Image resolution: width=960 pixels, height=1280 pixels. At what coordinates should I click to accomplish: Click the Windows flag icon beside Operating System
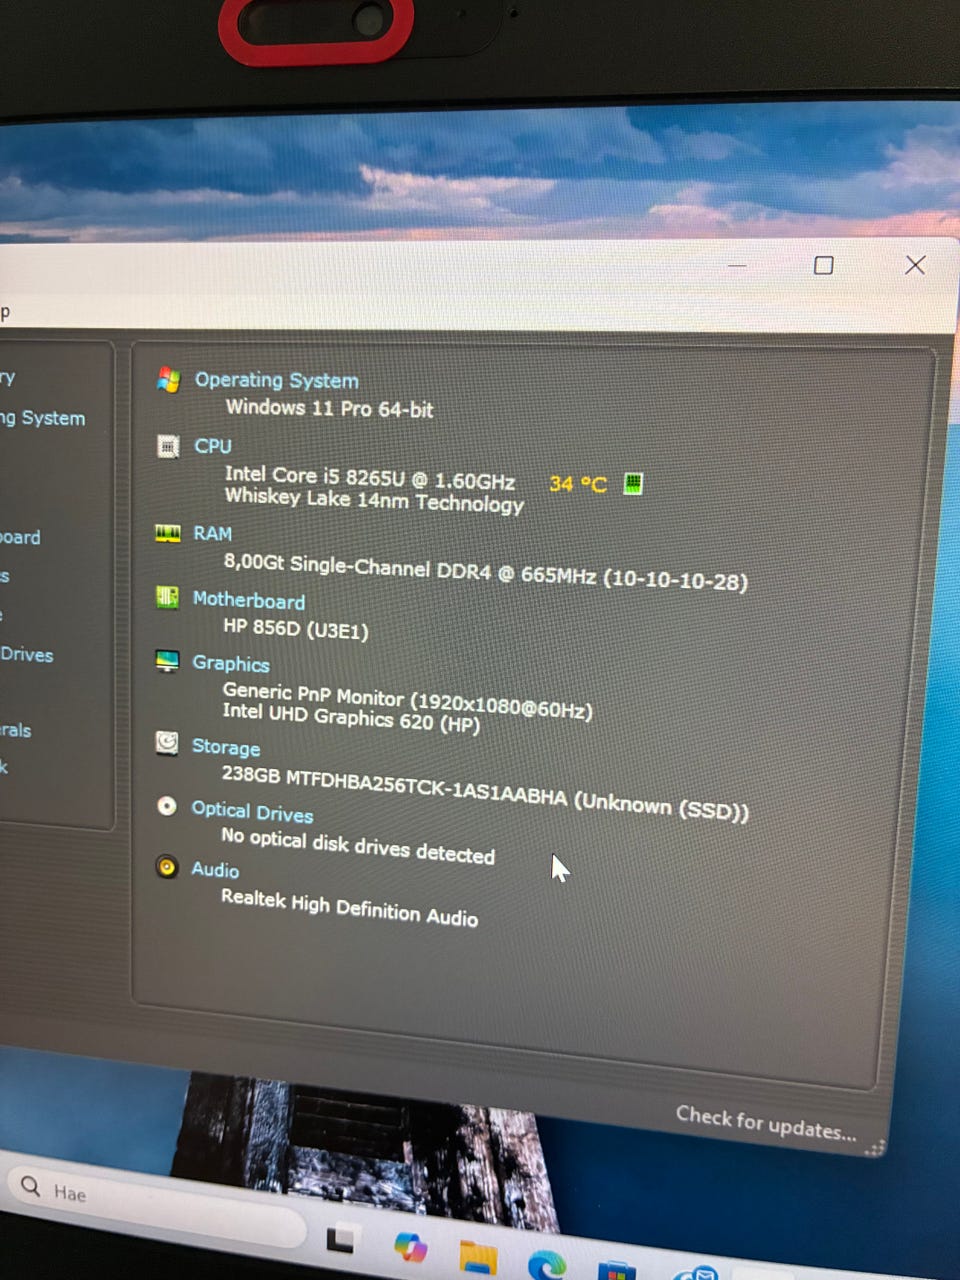pos(168,380)
